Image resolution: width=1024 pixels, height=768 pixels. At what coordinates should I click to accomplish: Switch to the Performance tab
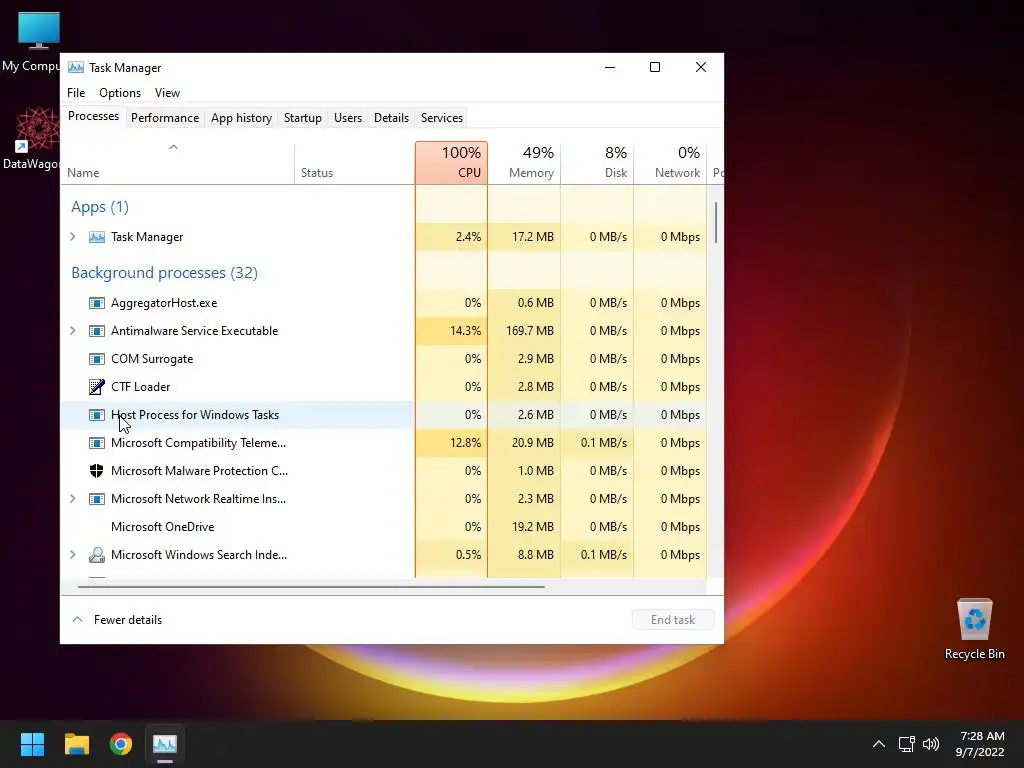165,118
